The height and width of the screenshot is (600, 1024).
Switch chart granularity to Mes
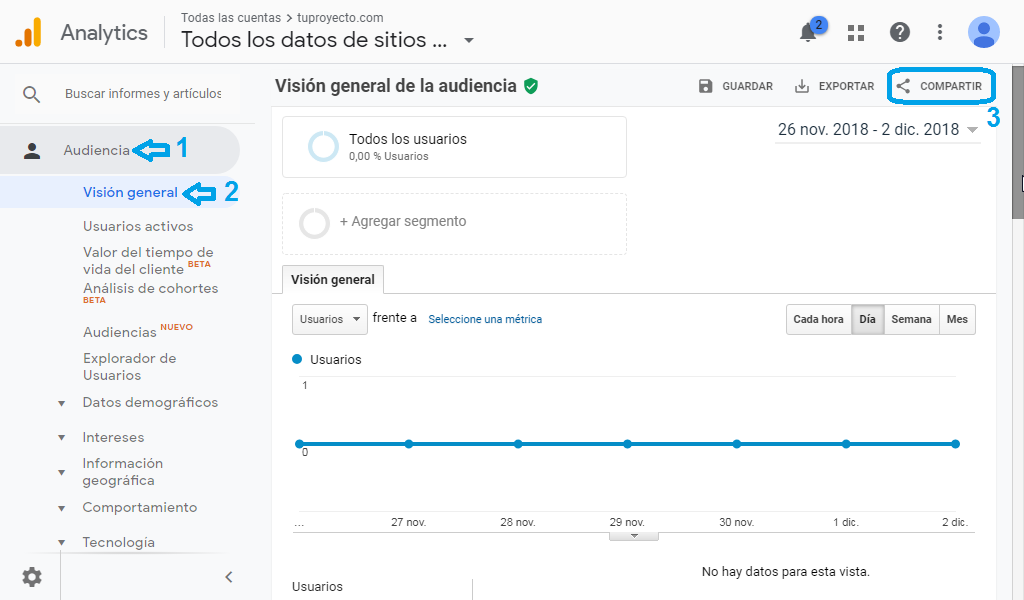pyautogui.click(x=957, y=320)
